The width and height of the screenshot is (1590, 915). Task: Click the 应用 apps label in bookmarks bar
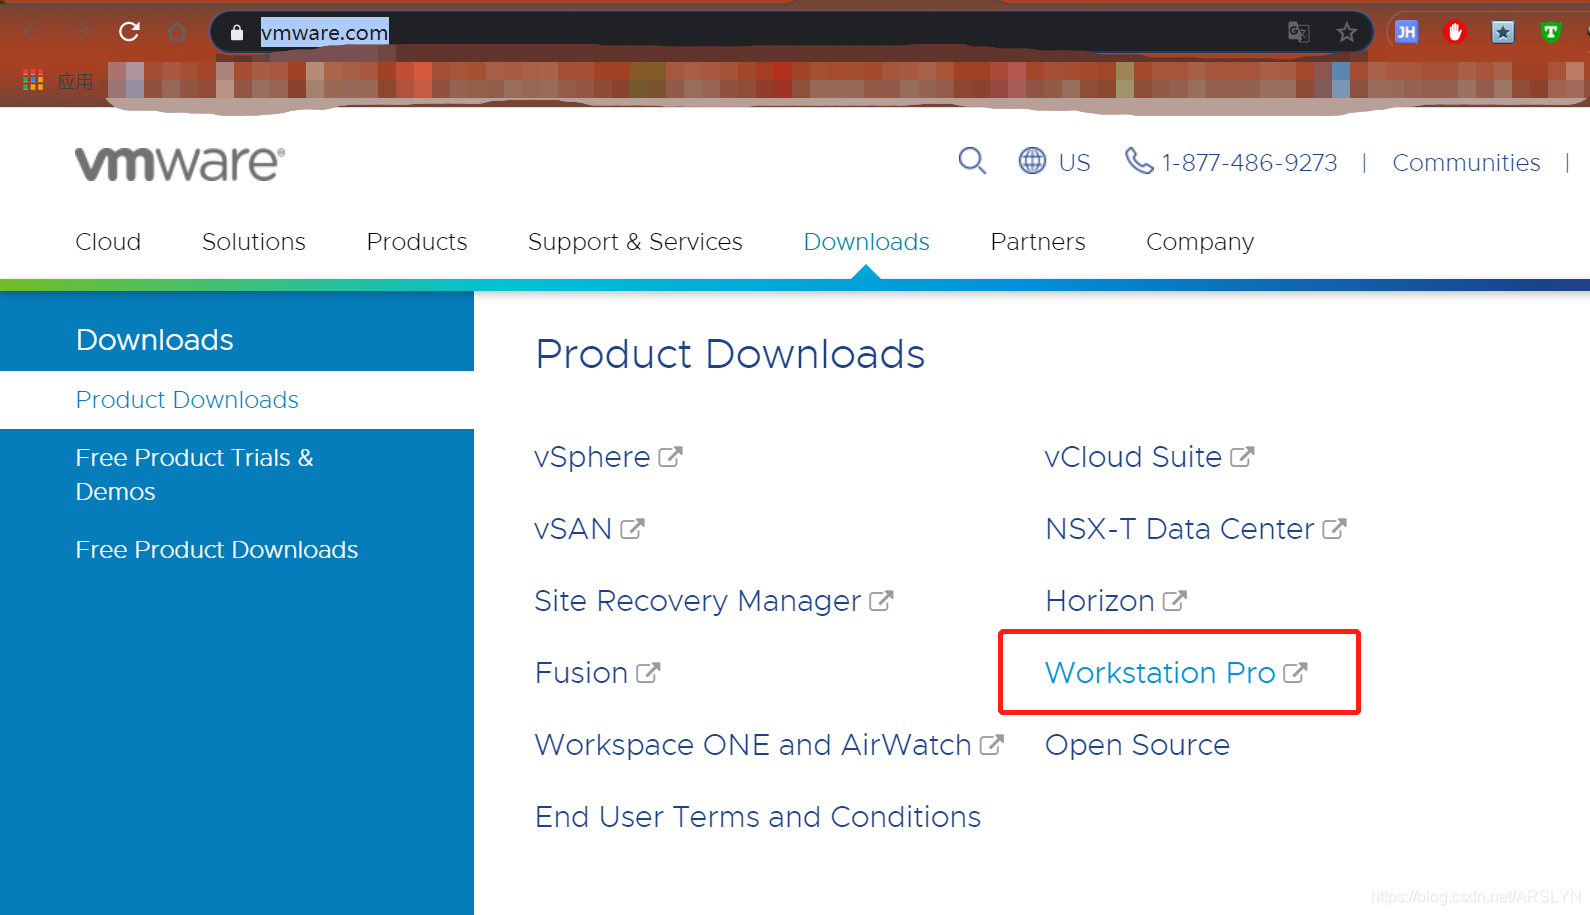(75, 81)
